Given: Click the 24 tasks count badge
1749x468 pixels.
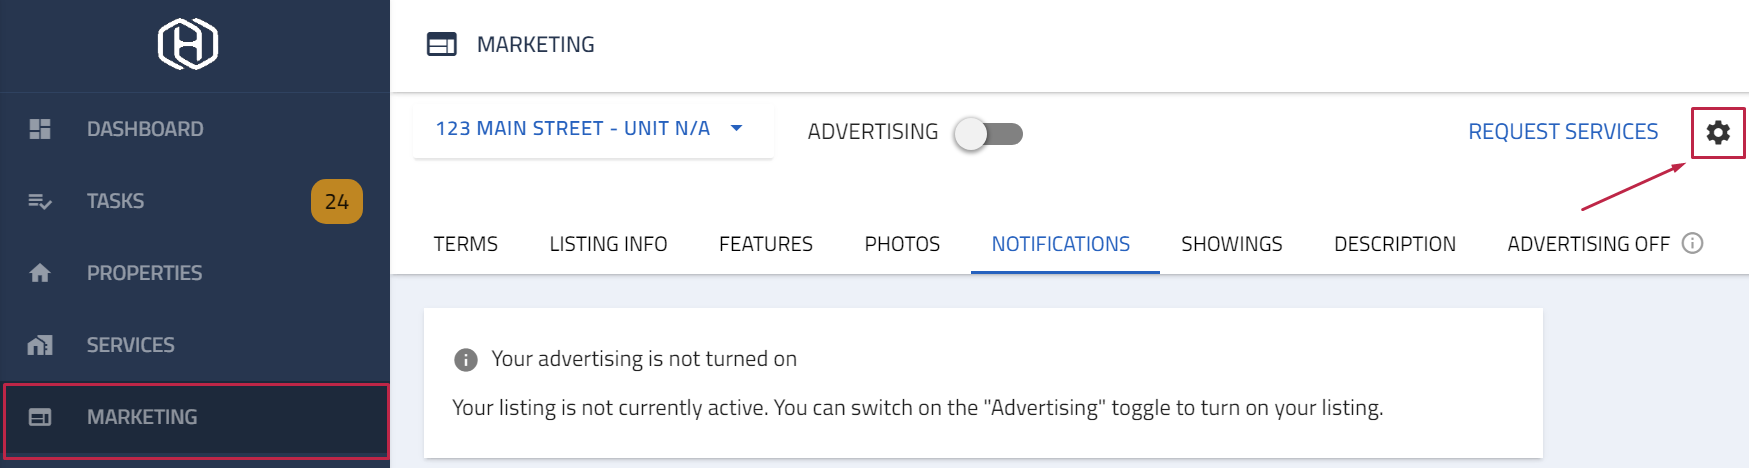Looking at the screenshot, I should [337, 201].
